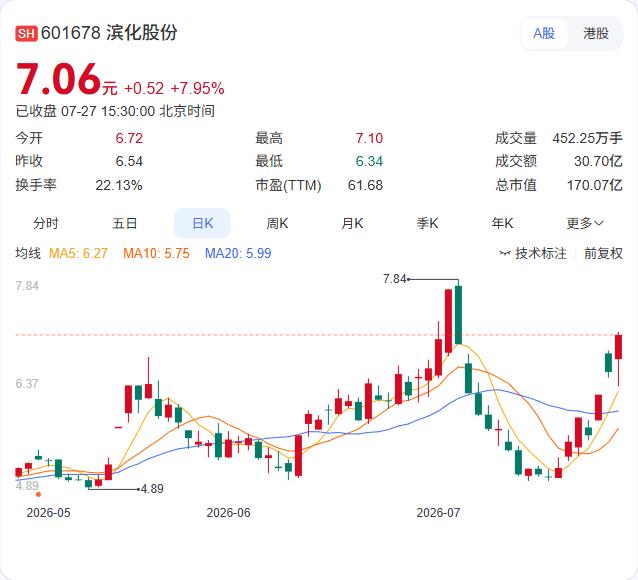This screenshot has width=638, height=580.
Task: Click the current price 7.06
Action: click(58, 79)
